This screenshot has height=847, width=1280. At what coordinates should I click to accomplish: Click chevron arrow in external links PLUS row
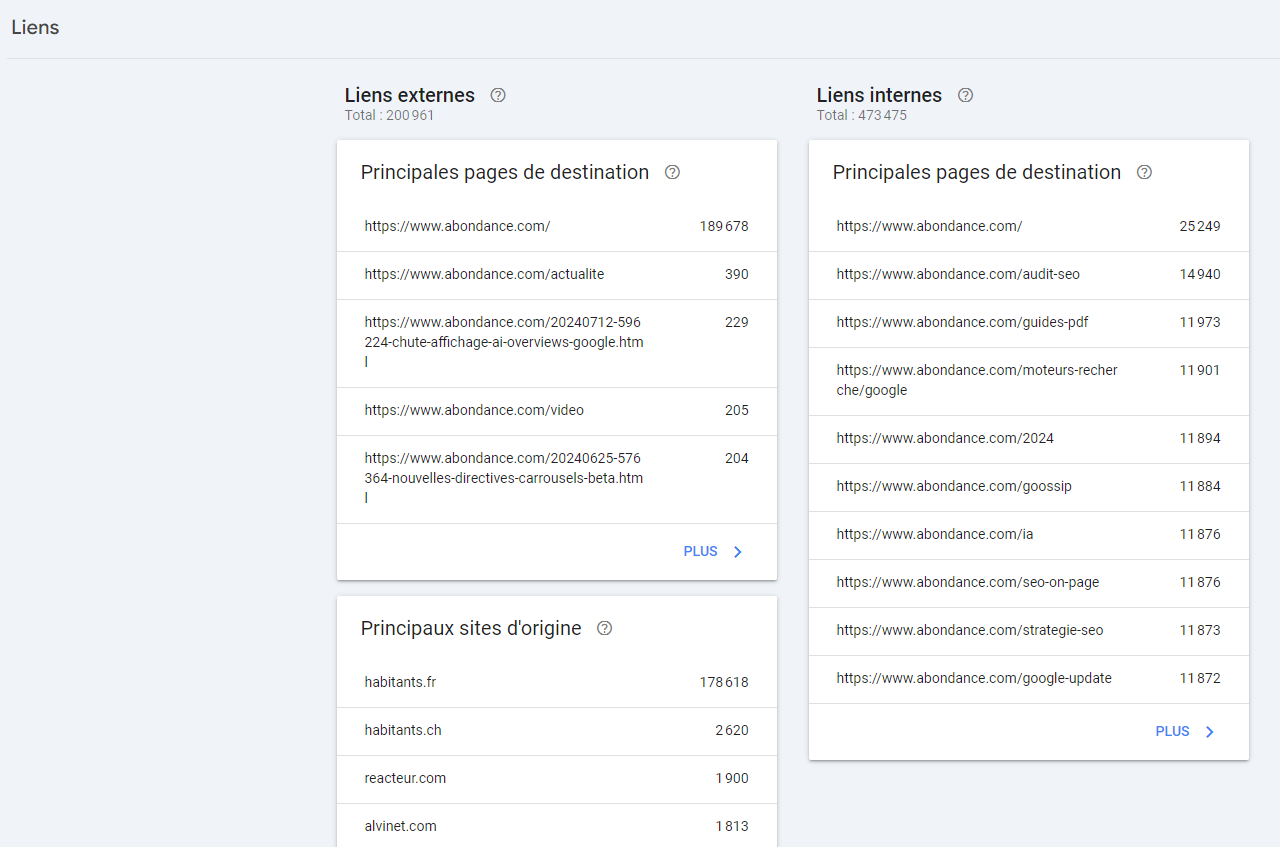coord(738,552)
